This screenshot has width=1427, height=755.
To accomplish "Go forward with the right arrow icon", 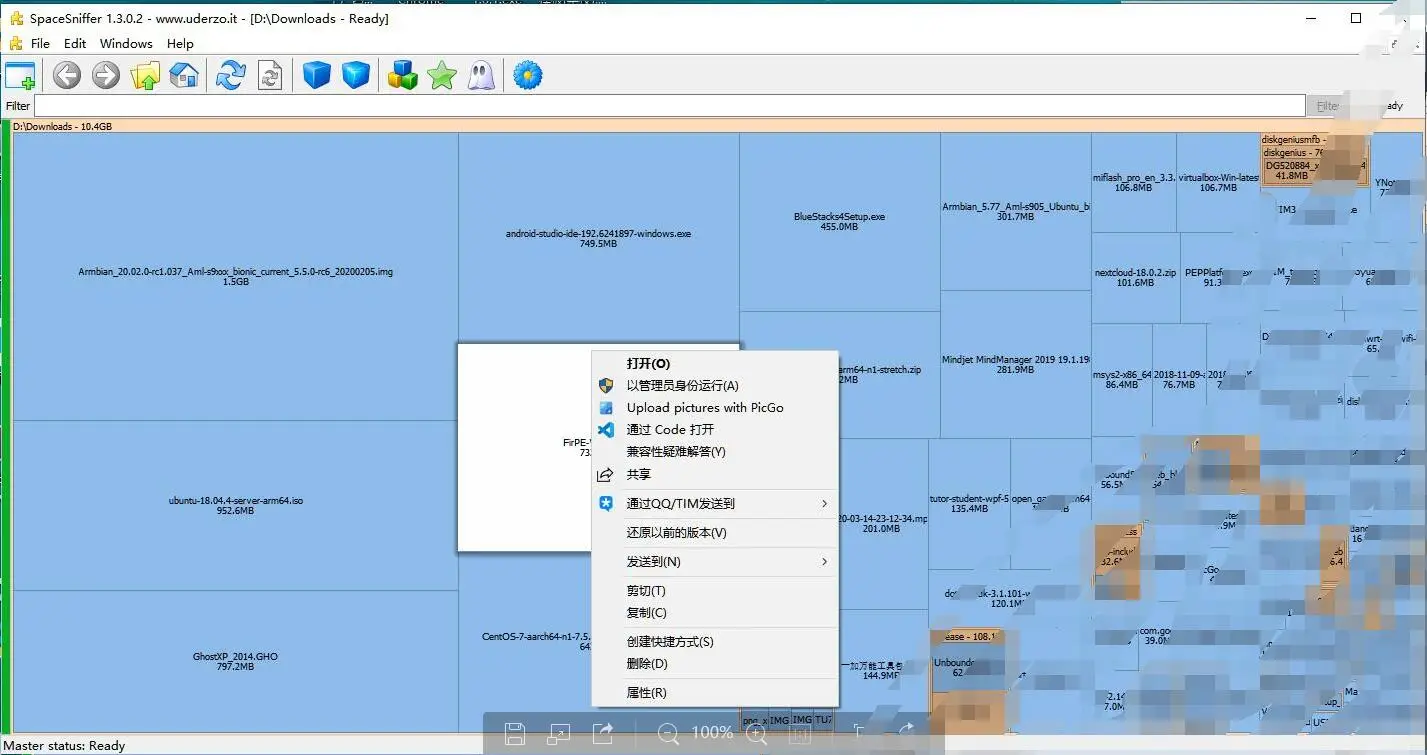I will coord(106,75).
